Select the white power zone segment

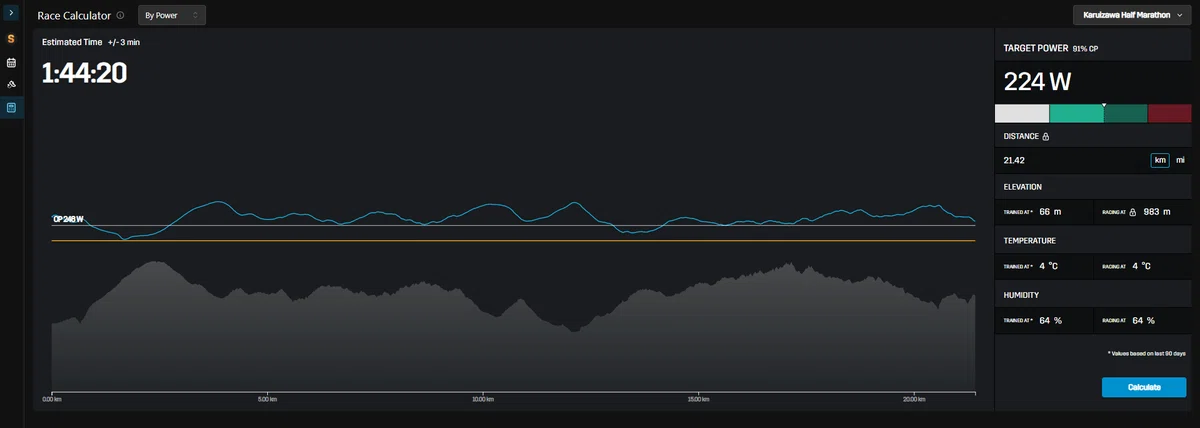point(1022,113)
